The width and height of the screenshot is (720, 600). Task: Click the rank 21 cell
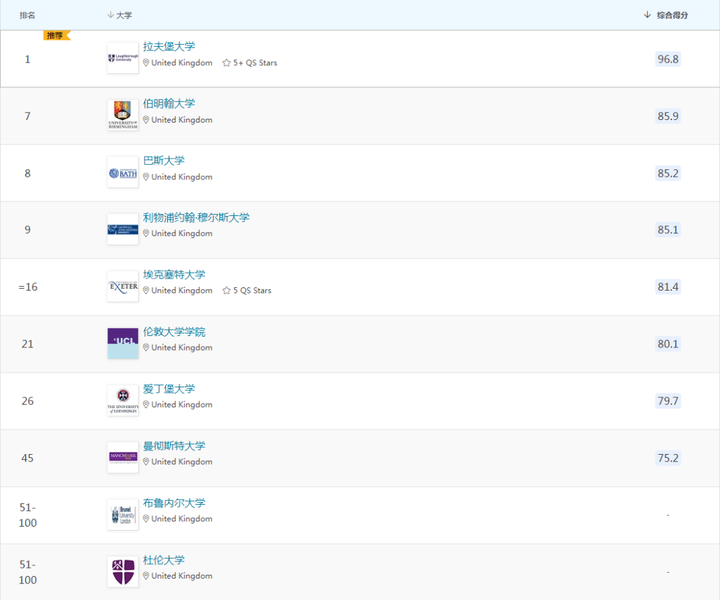(x=28, y=344)
